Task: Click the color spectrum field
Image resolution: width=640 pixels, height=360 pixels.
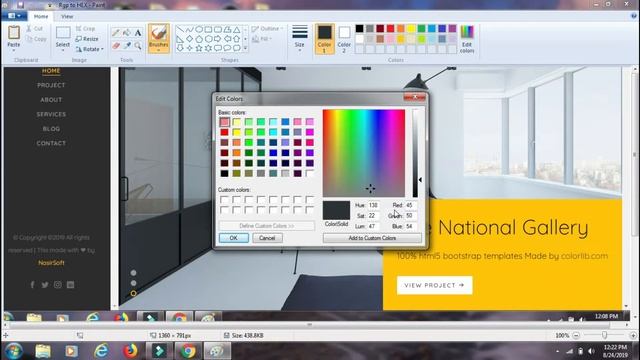Action: click(364, 153)
